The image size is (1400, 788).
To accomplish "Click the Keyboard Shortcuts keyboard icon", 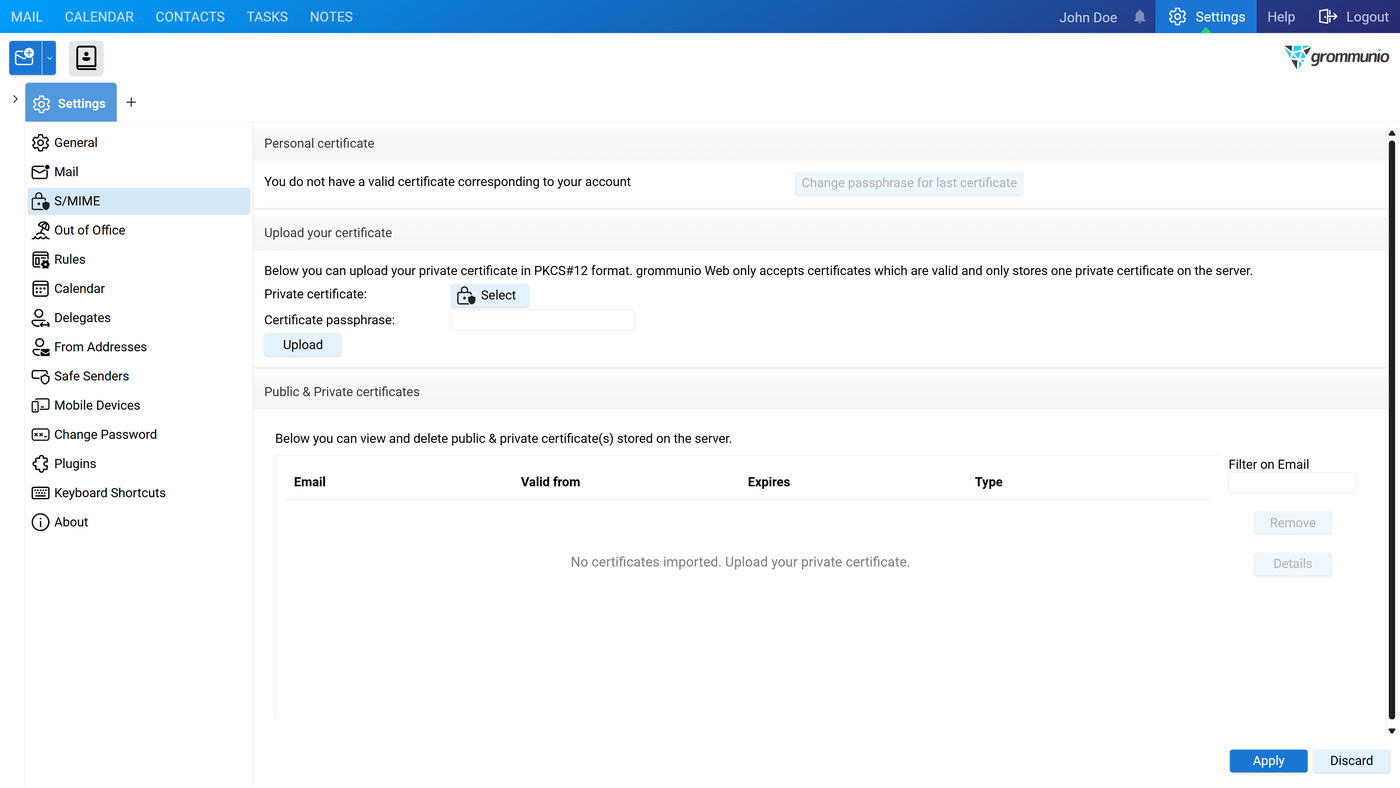I will pos(40,493).
